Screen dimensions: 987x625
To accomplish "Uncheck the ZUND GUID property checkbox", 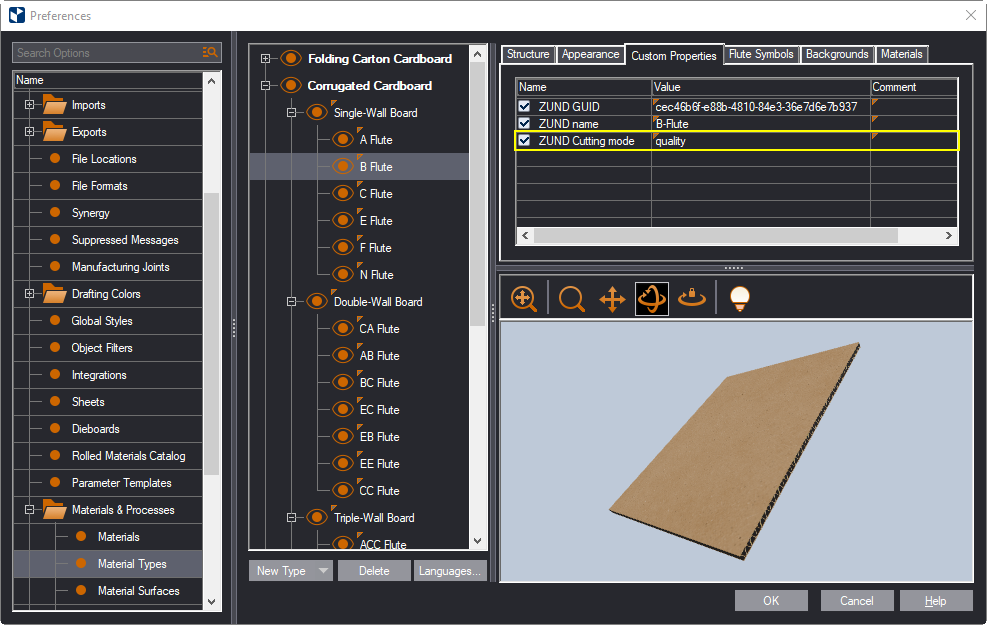I will click(x=525, y=107).
